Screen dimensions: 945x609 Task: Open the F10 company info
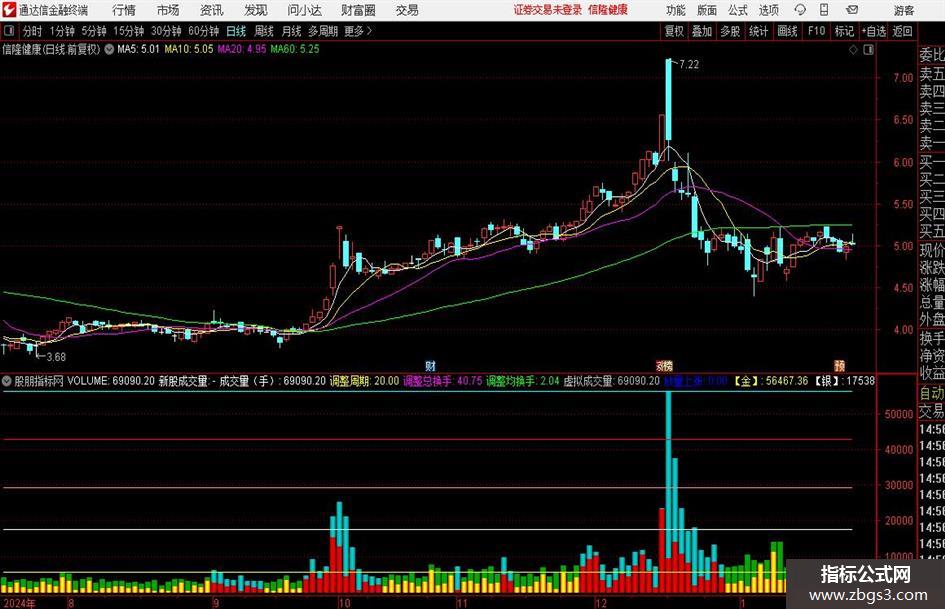pyautogui.click(x=816, y=31)
